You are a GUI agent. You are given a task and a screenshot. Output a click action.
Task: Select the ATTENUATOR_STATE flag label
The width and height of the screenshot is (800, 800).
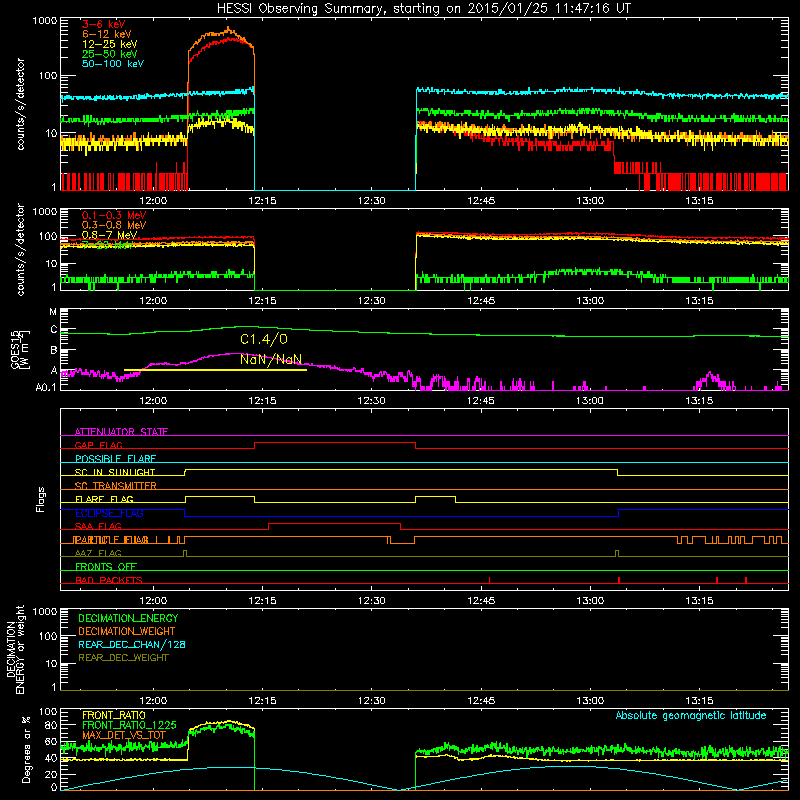pos(121,432)
